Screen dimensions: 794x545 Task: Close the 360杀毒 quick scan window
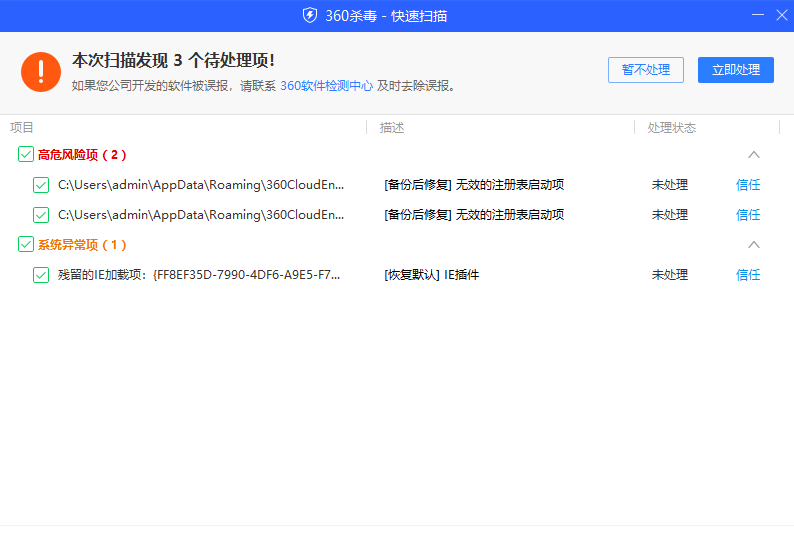[781, 15]
